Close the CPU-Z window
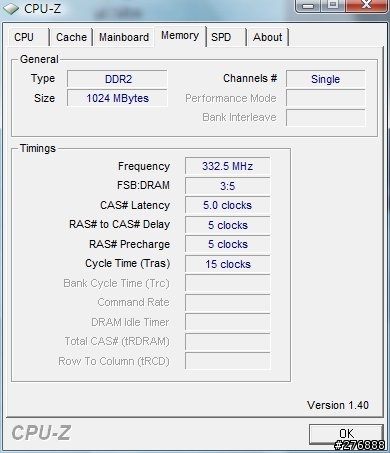The height and width of the screenshot is (453, 390). (x=366, y=5)
